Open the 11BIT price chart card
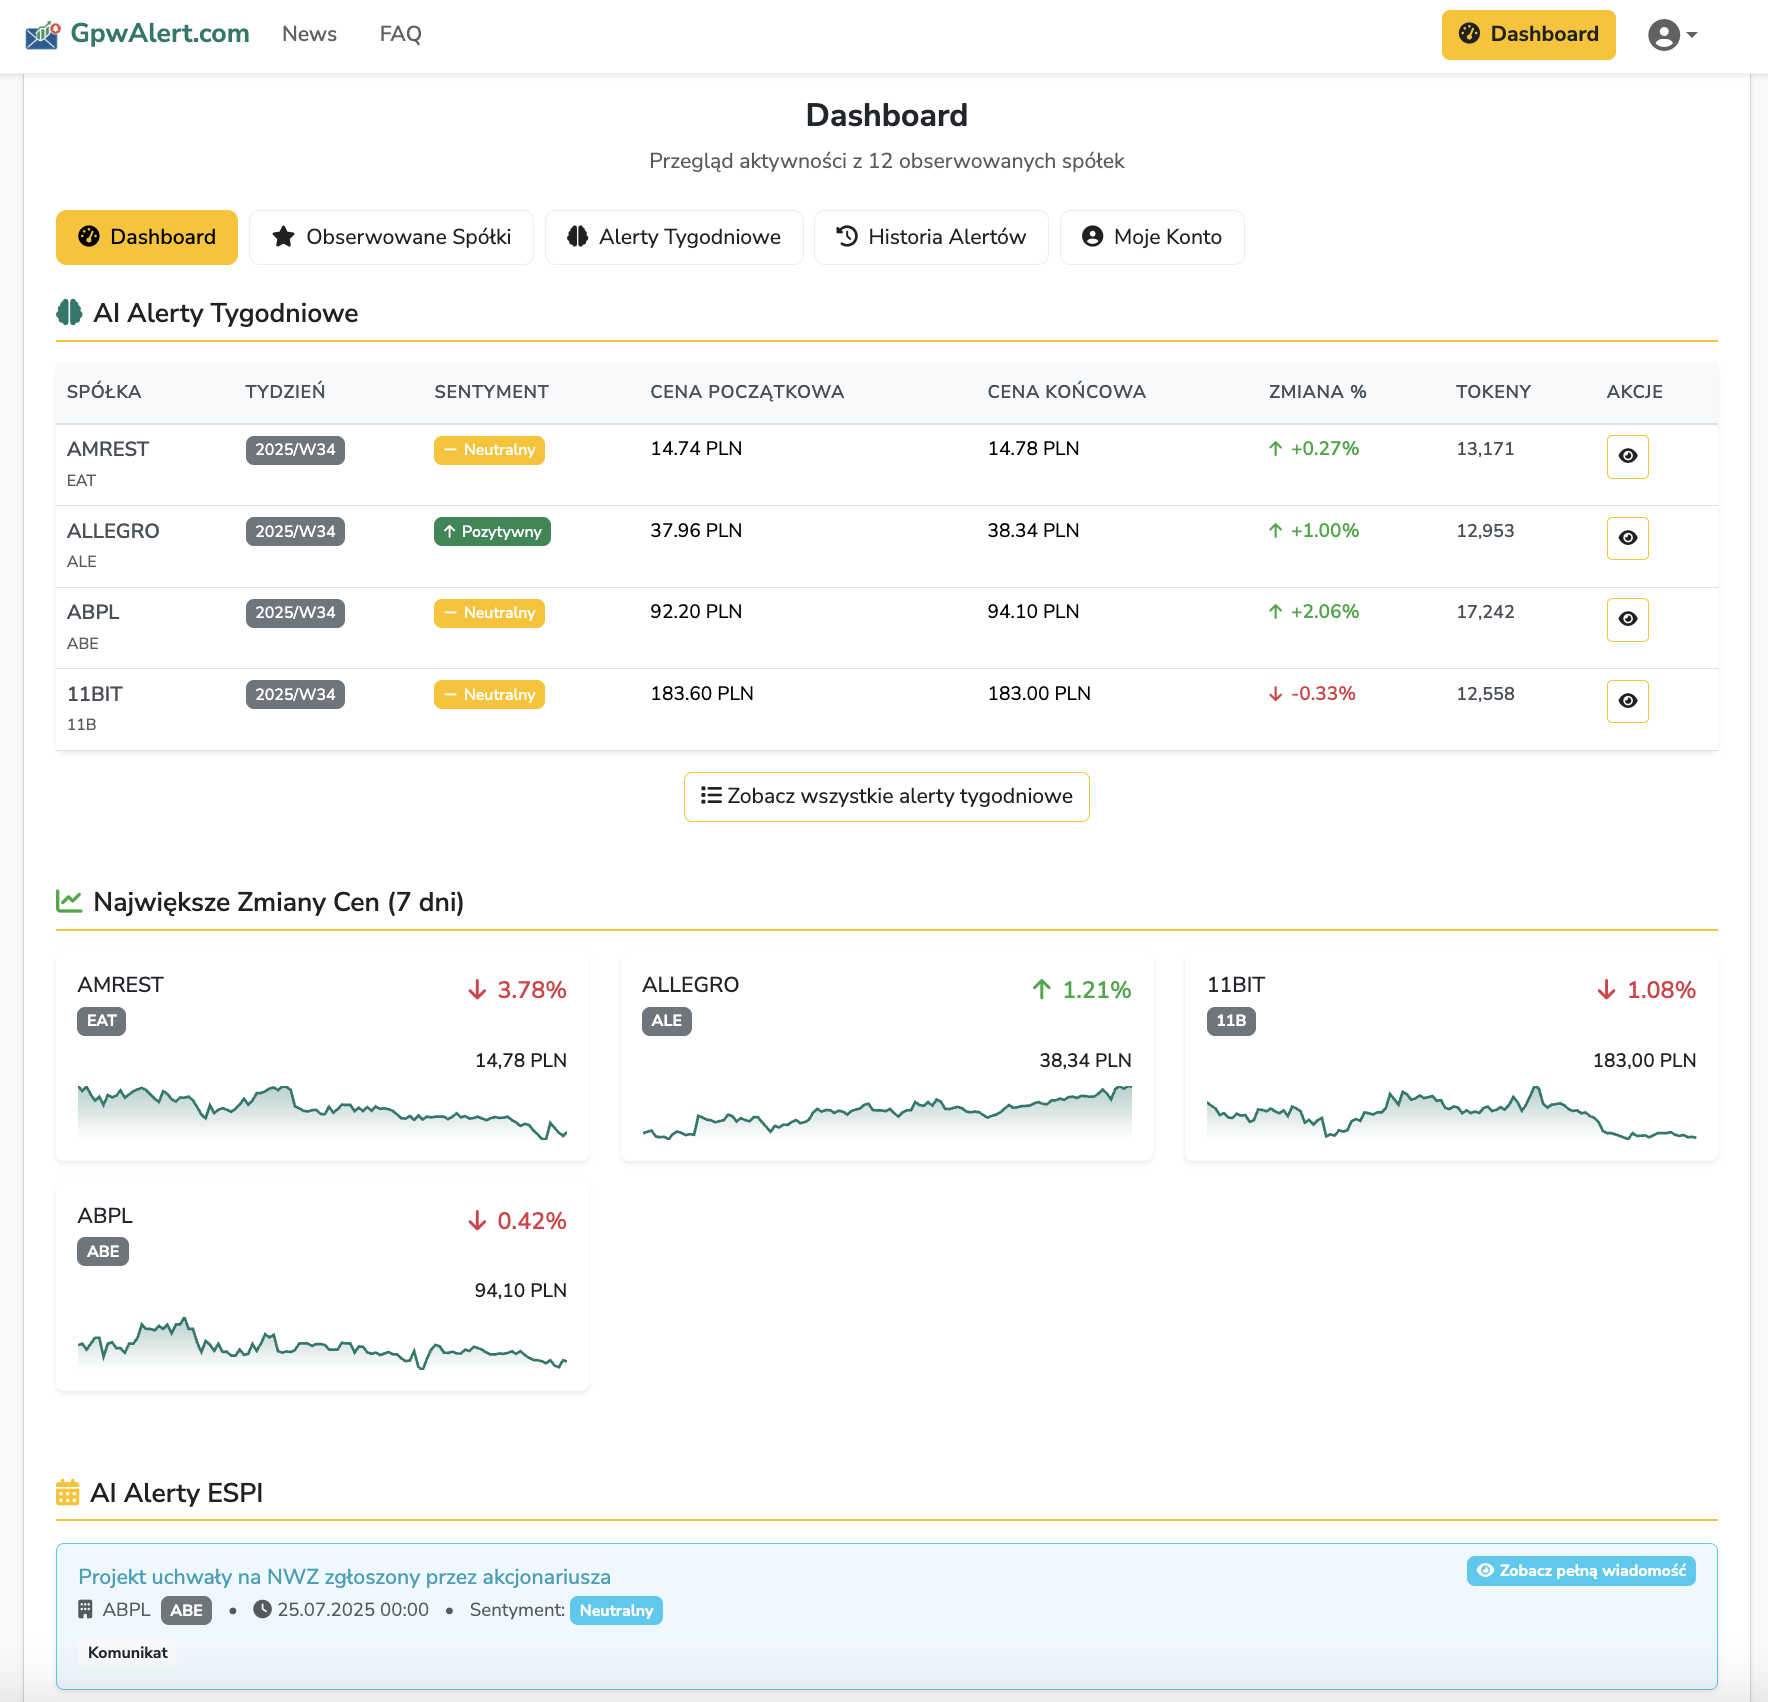The height and width of the screenshot is (1702, 1768). tap(1451, 1058)
